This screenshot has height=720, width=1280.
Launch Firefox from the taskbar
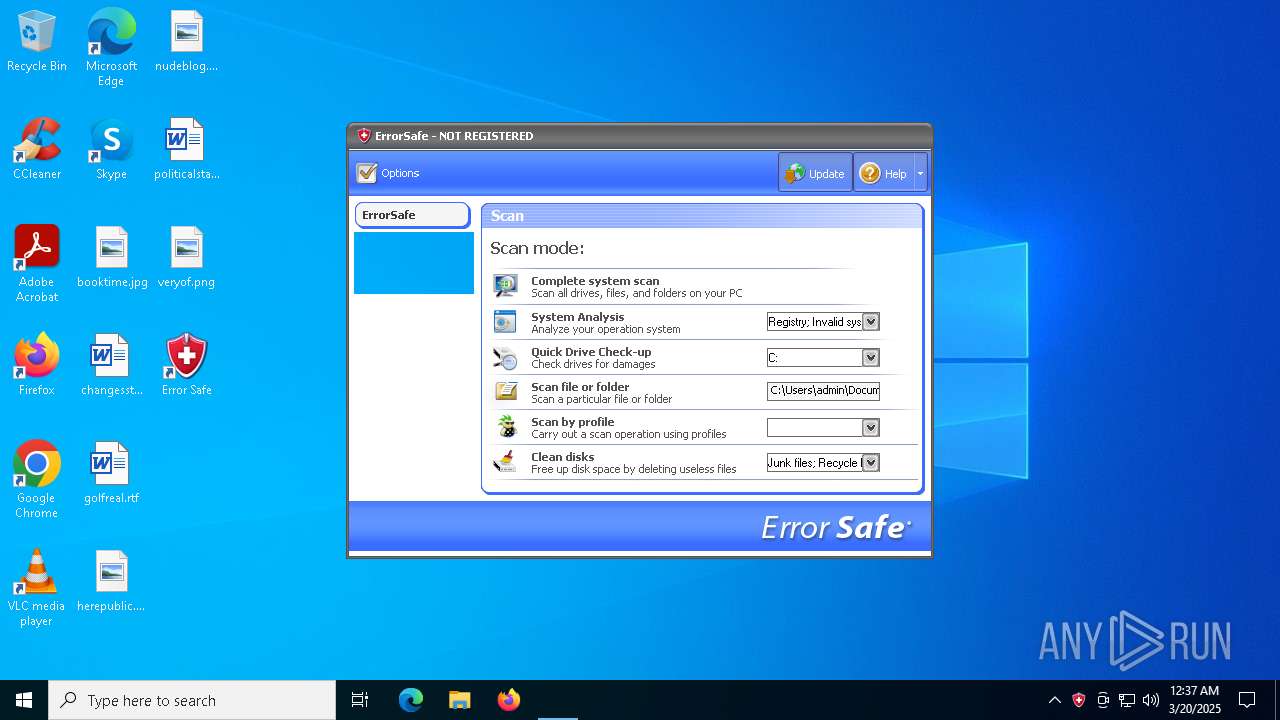click(509, 700)
